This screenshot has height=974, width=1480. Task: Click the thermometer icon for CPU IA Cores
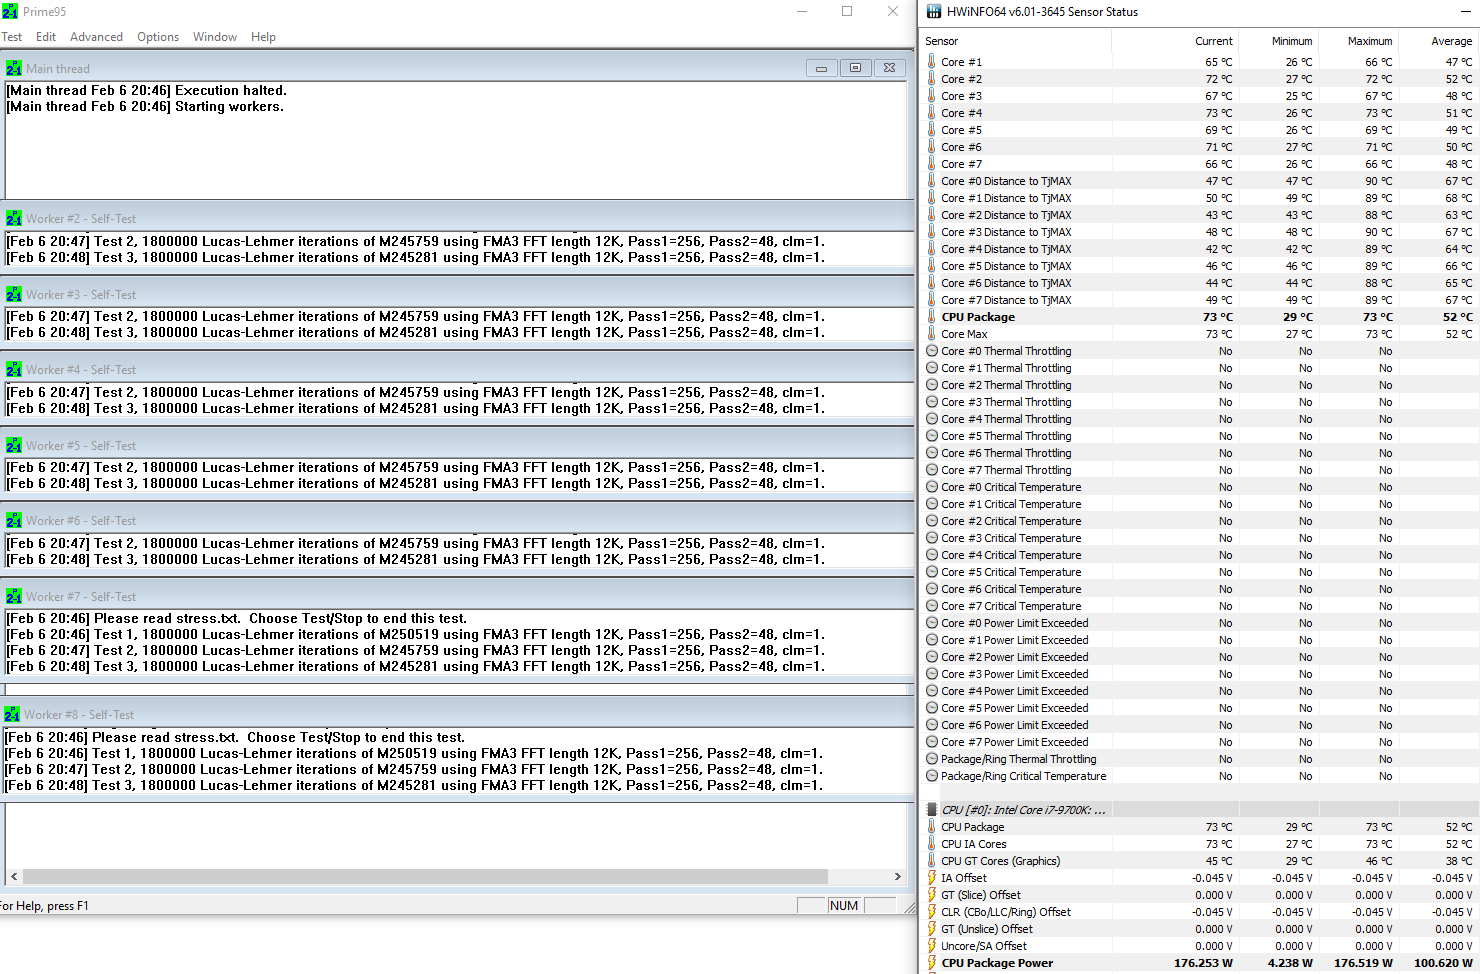(932, 843)
